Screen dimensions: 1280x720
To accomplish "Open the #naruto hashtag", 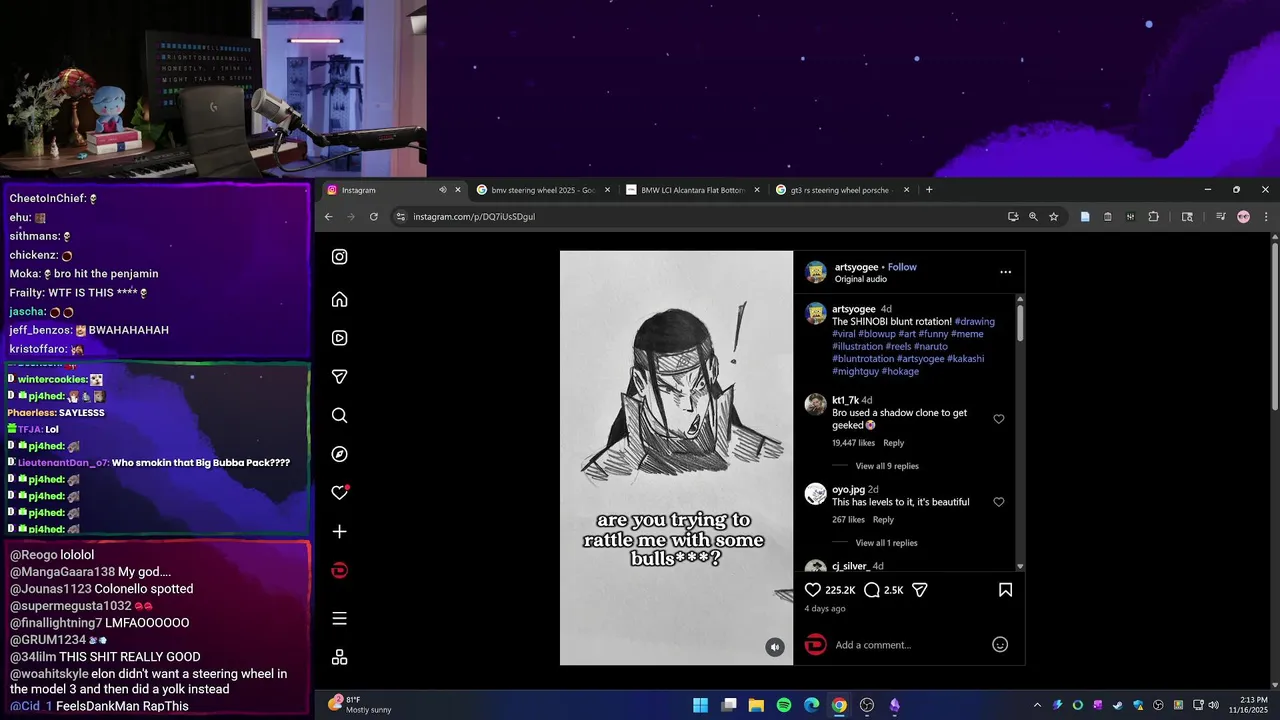I will tap(931, 346).
